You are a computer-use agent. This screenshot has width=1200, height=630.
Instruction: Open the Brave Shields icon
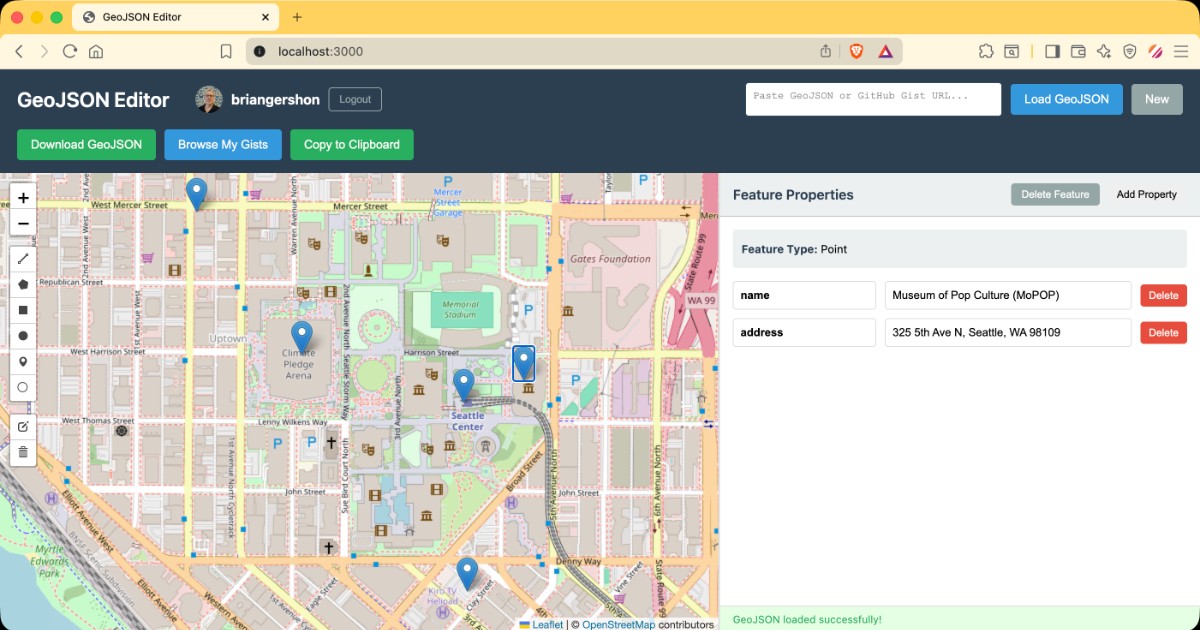(857, 51)
